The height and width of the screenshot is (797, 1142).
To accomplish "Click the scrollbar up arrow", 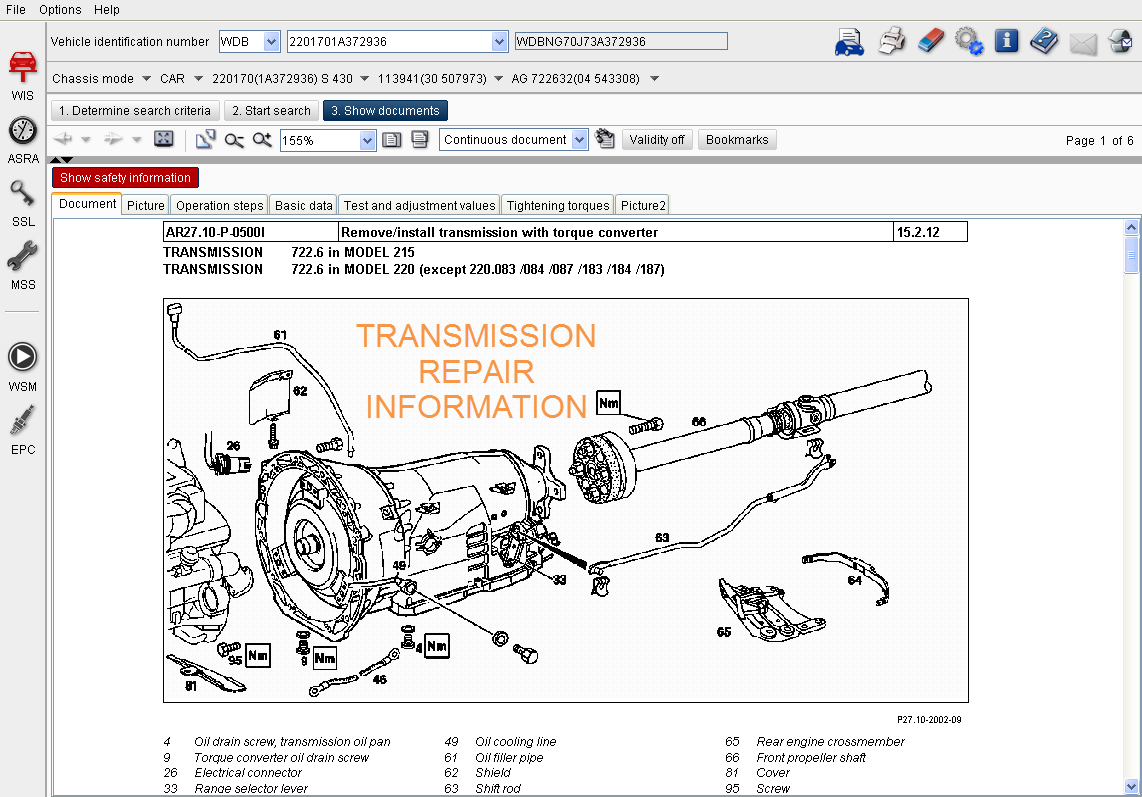I will click(1131, 227).
